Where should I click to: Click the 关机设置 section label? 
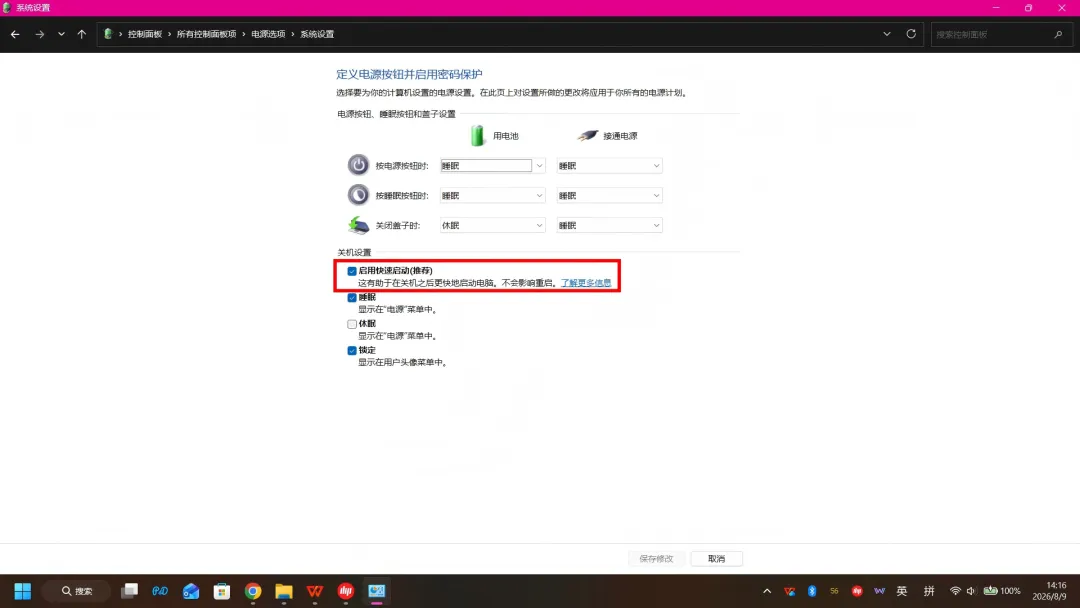[x=354, y=253]
